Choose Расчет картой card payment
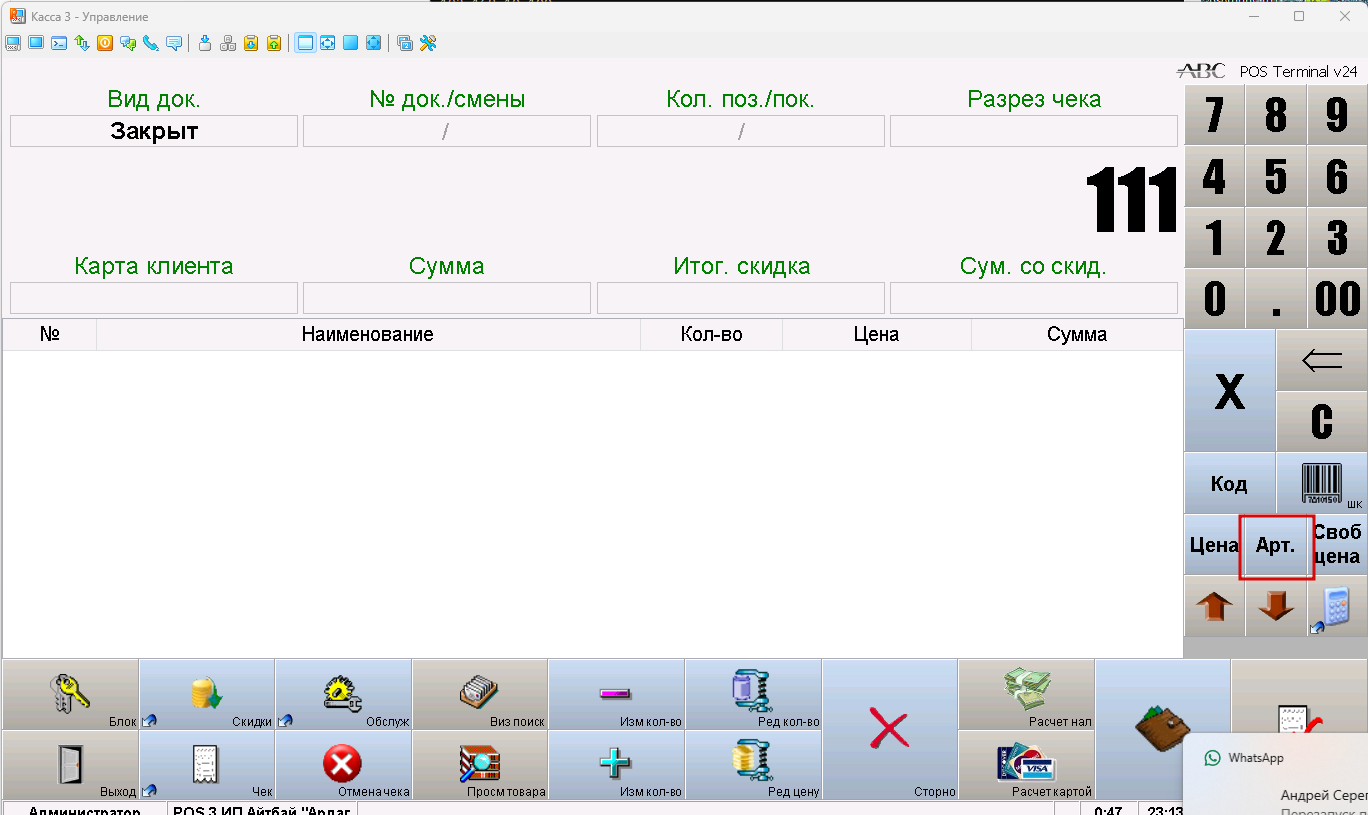Viewport: 1368px width, 815px height. (1027, 765)
